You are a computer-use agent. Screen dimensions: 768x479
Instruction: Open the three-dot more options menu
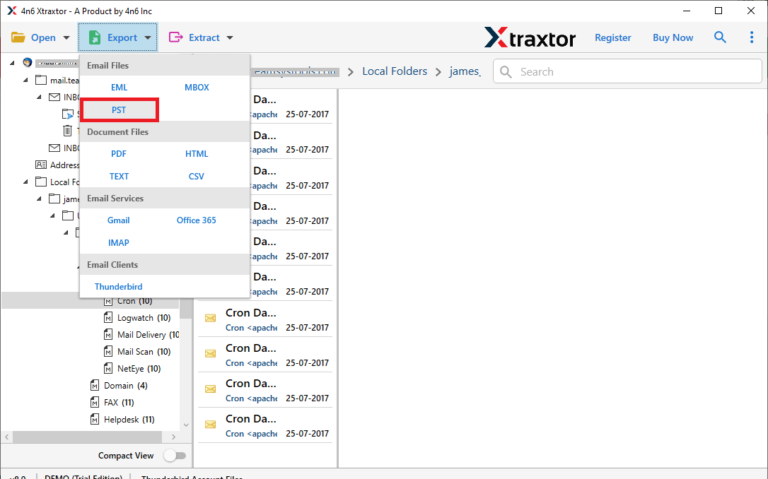(x=751, y=37)
